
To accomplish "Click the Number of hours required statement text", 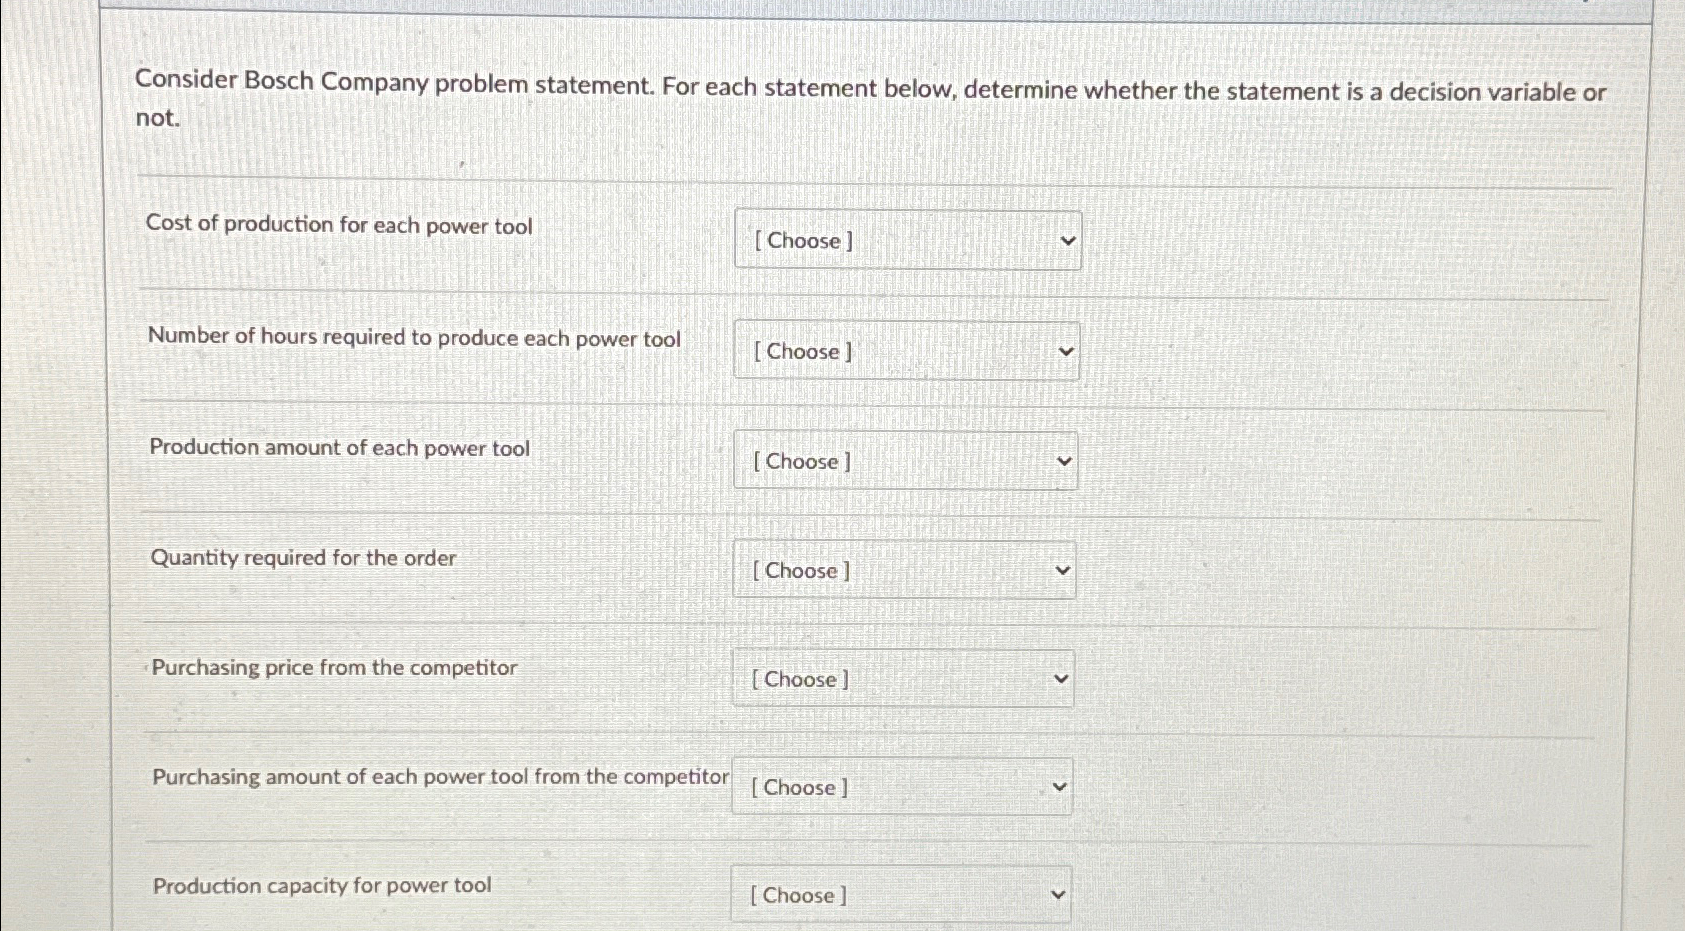I will coord(416,338).
